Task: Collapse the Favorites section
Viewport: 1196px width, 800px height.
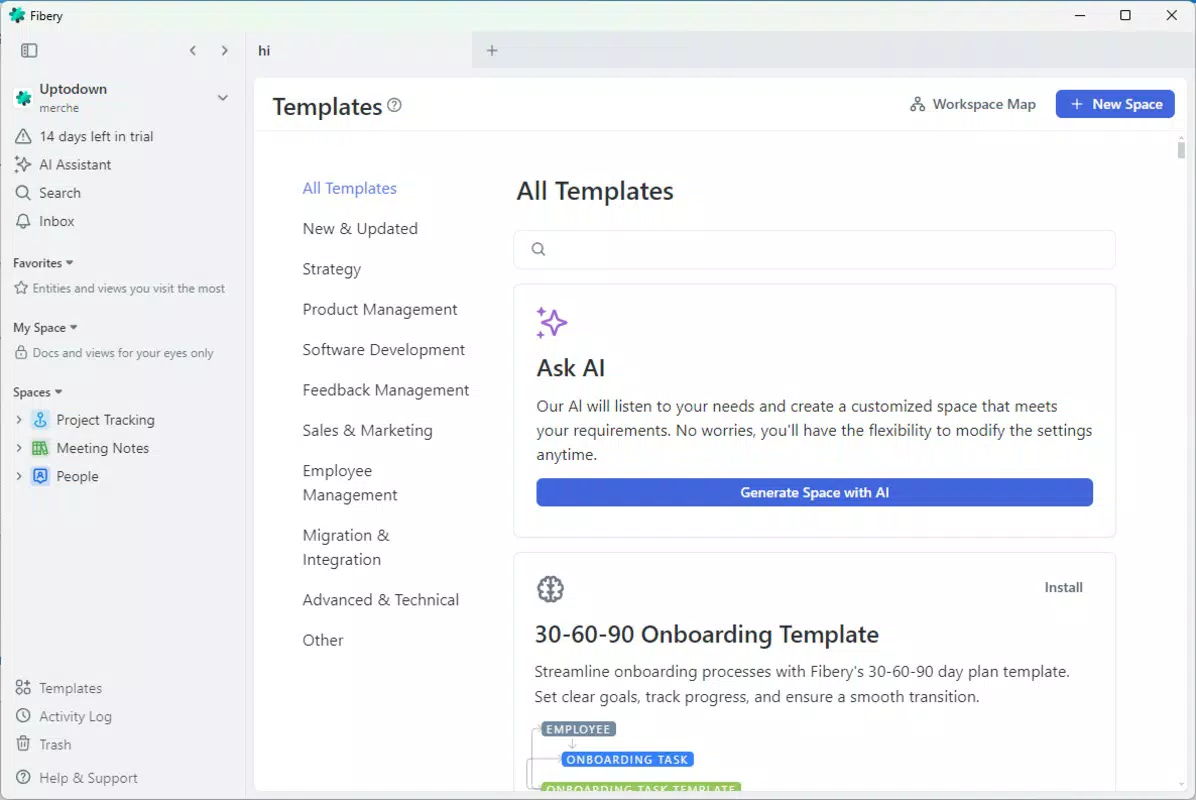Action: point(43,263)
